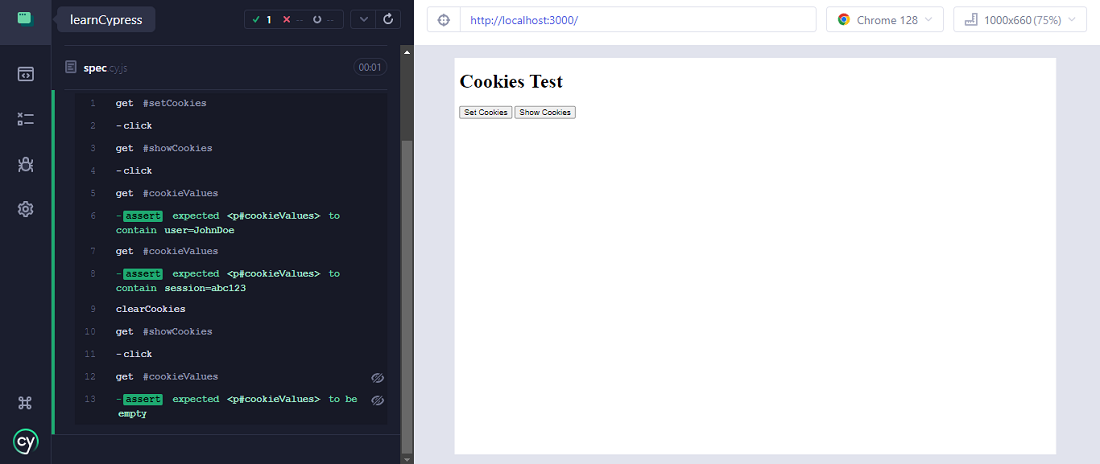Viewport: 1100px width, 464px height.
Task: Click the pending tests spinner counter
Action: tap(324, 20)
